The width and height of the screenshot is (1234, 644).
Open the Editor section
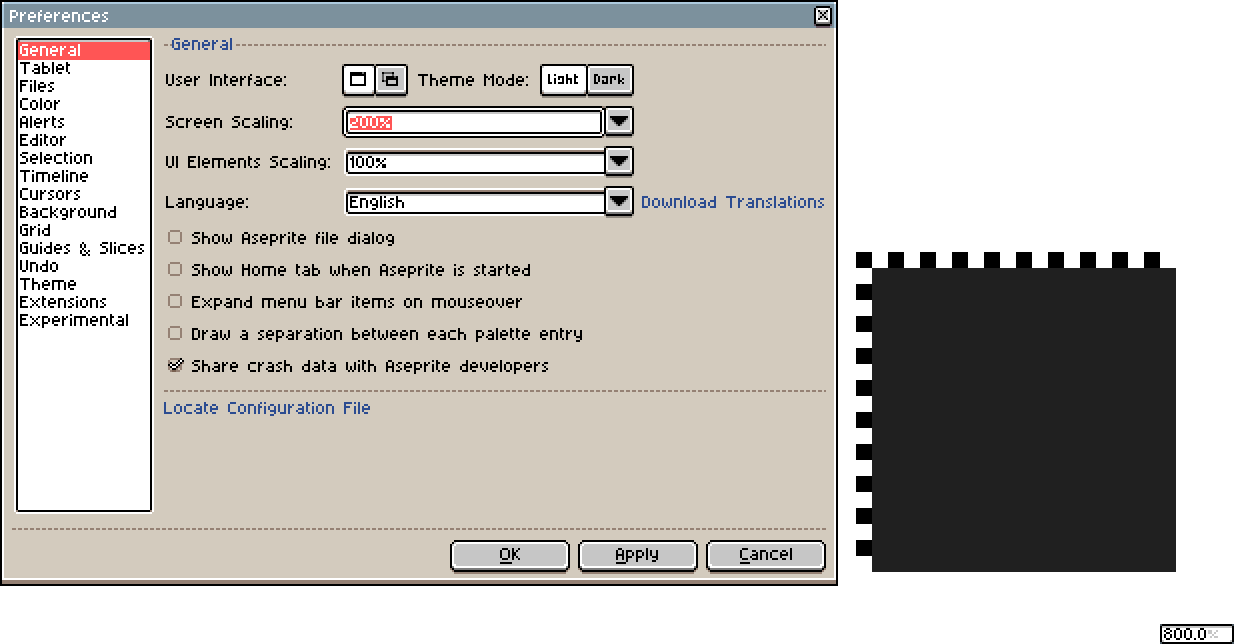click(84, 140)
